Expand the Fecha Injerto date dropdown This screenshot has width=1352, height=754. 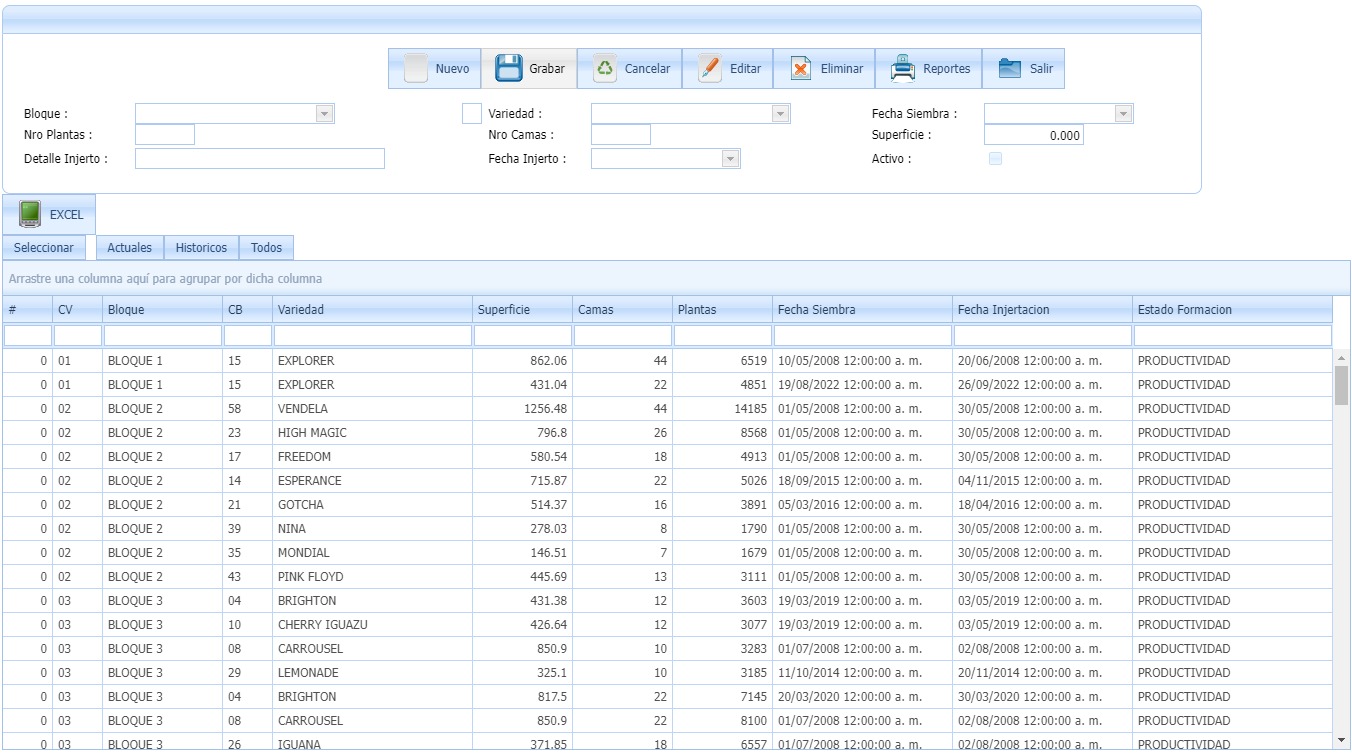click(730, 159)
